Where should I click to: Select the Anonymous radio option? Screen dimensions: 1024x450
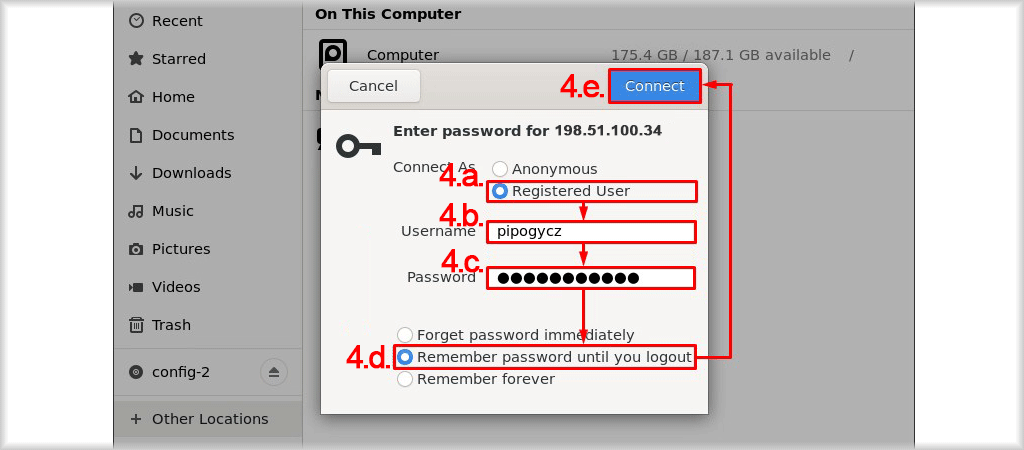500,169
